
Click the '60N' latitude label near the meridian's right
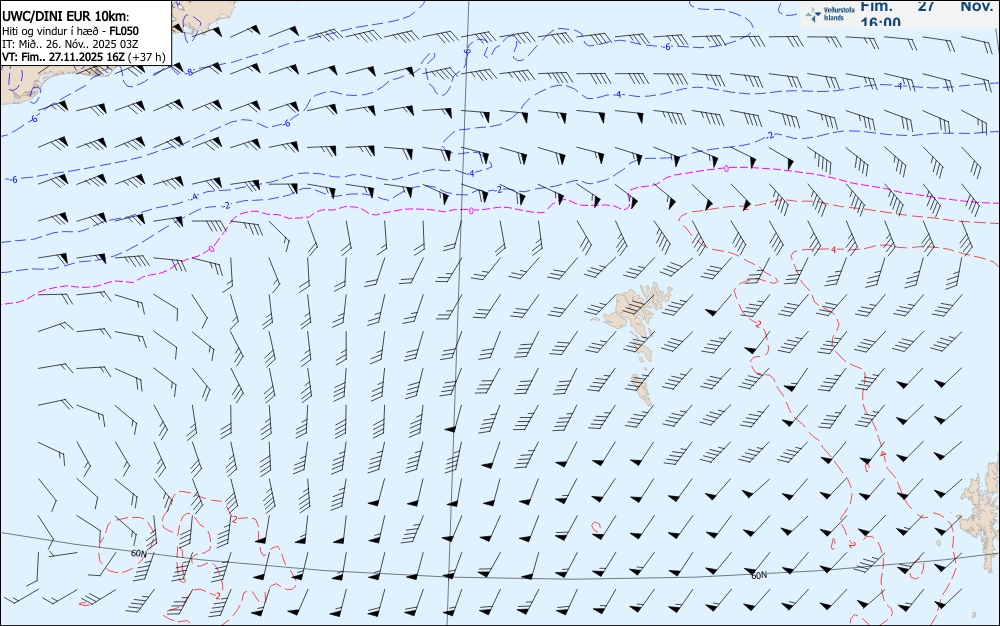pyautogui.click(x=759, y=575)
